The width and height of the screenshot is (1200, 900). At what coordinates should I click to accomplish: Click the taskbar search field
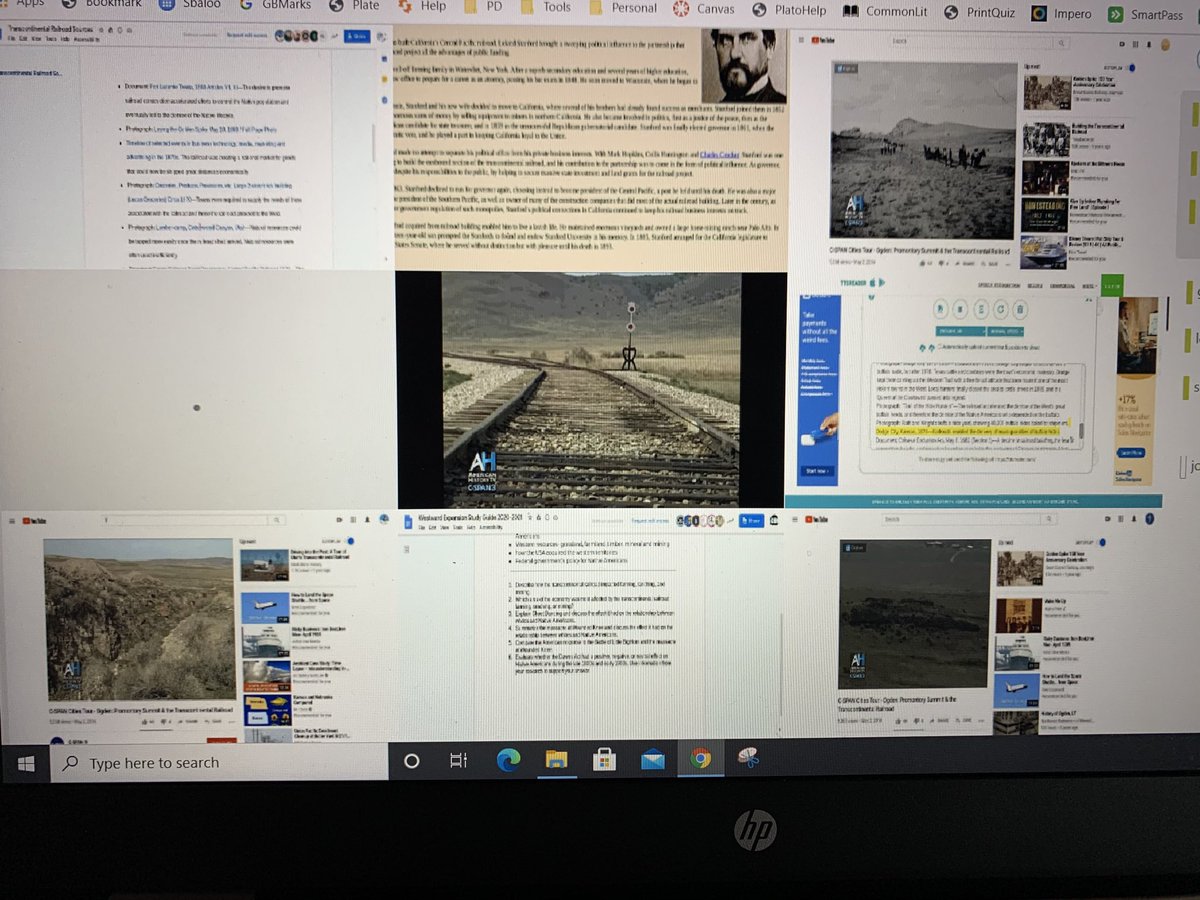tap(200, 762)
